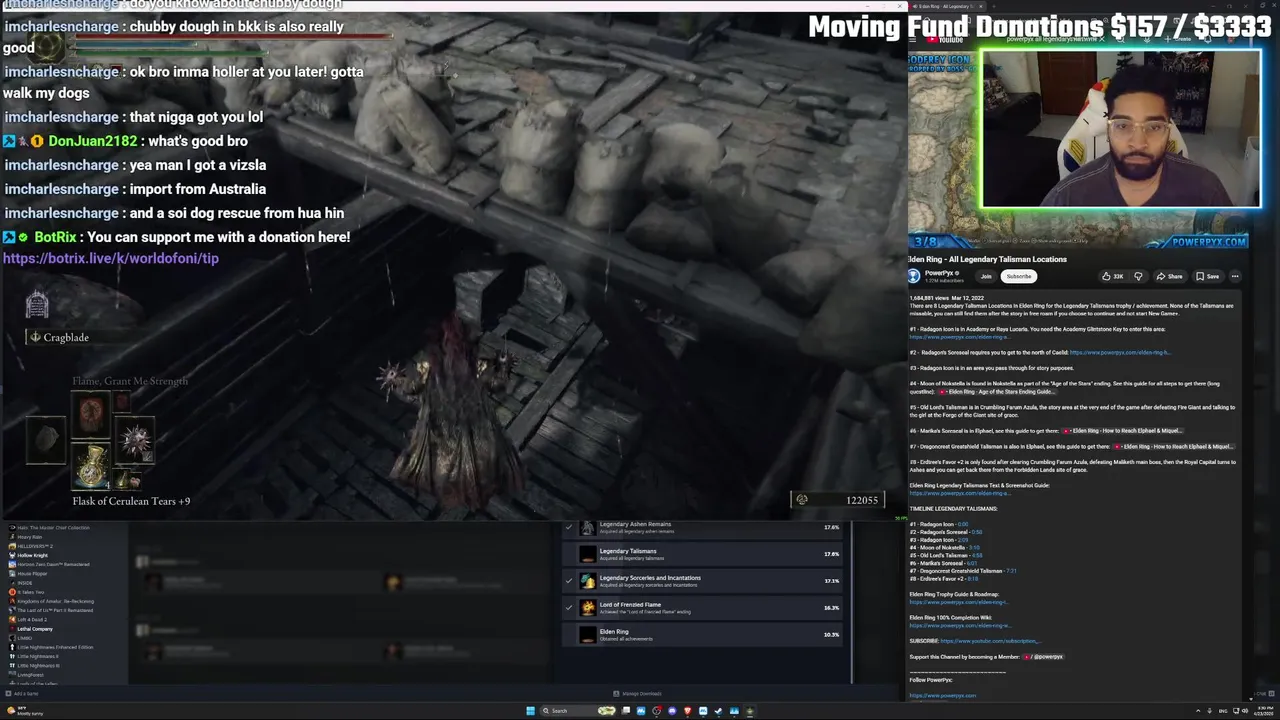
Task: Jump to timestamp 7:21 Dragoncrest Greatshield
Action: click(x=1011, y=571)
